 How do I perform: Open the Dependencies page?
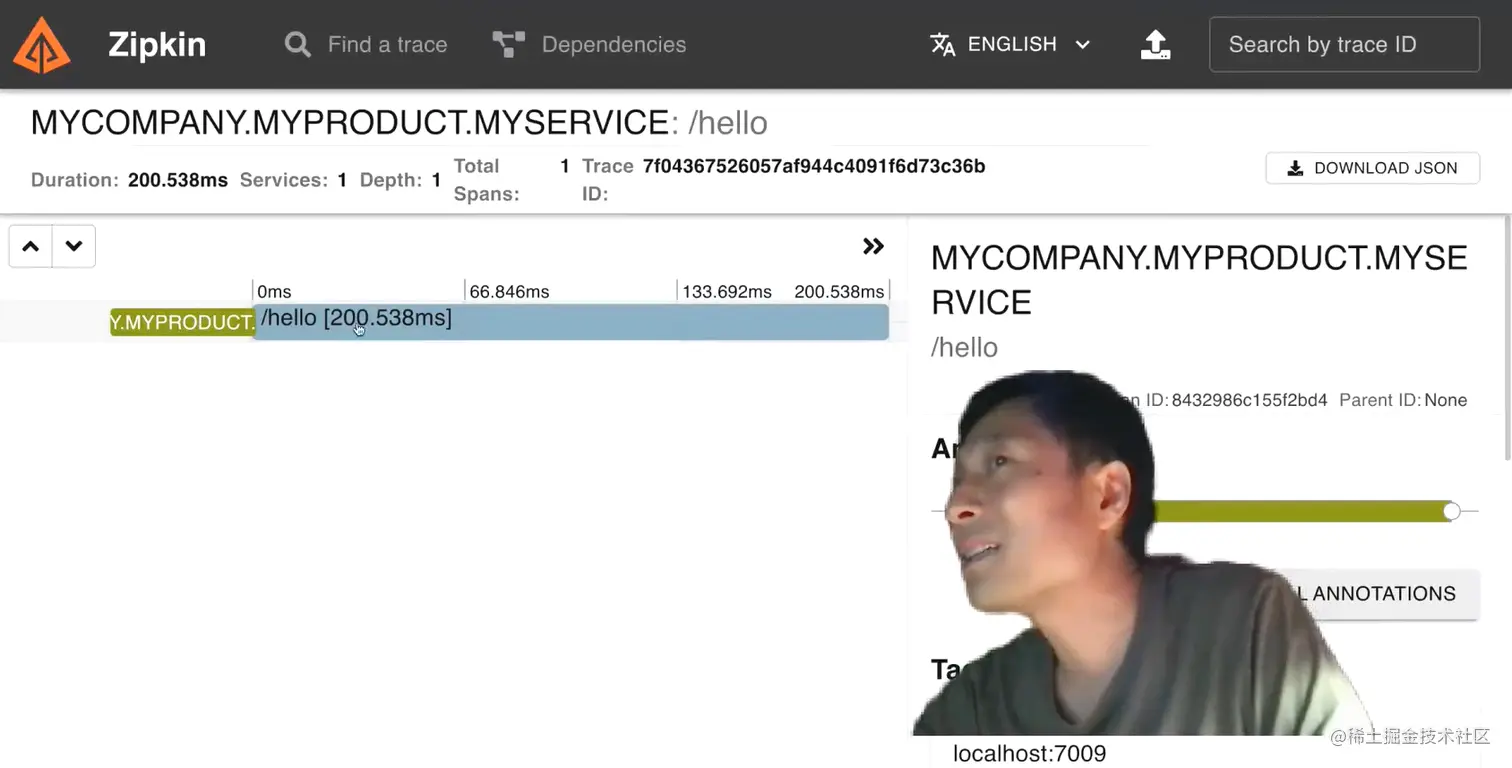coord(589,45)
